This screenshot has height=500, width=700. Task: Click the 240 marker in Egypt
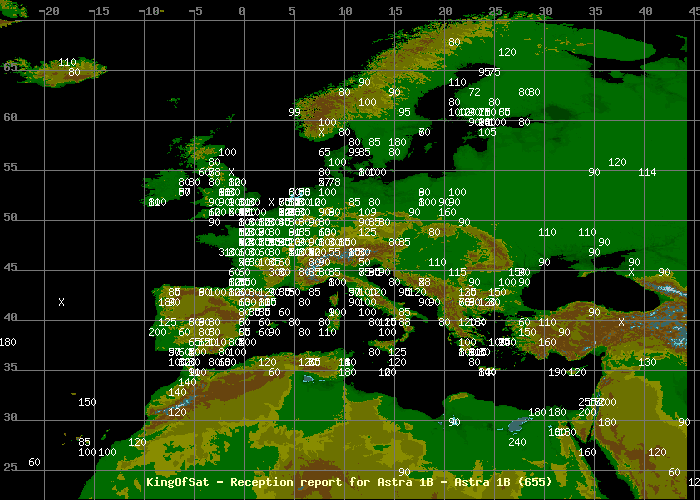click(517, 442)
